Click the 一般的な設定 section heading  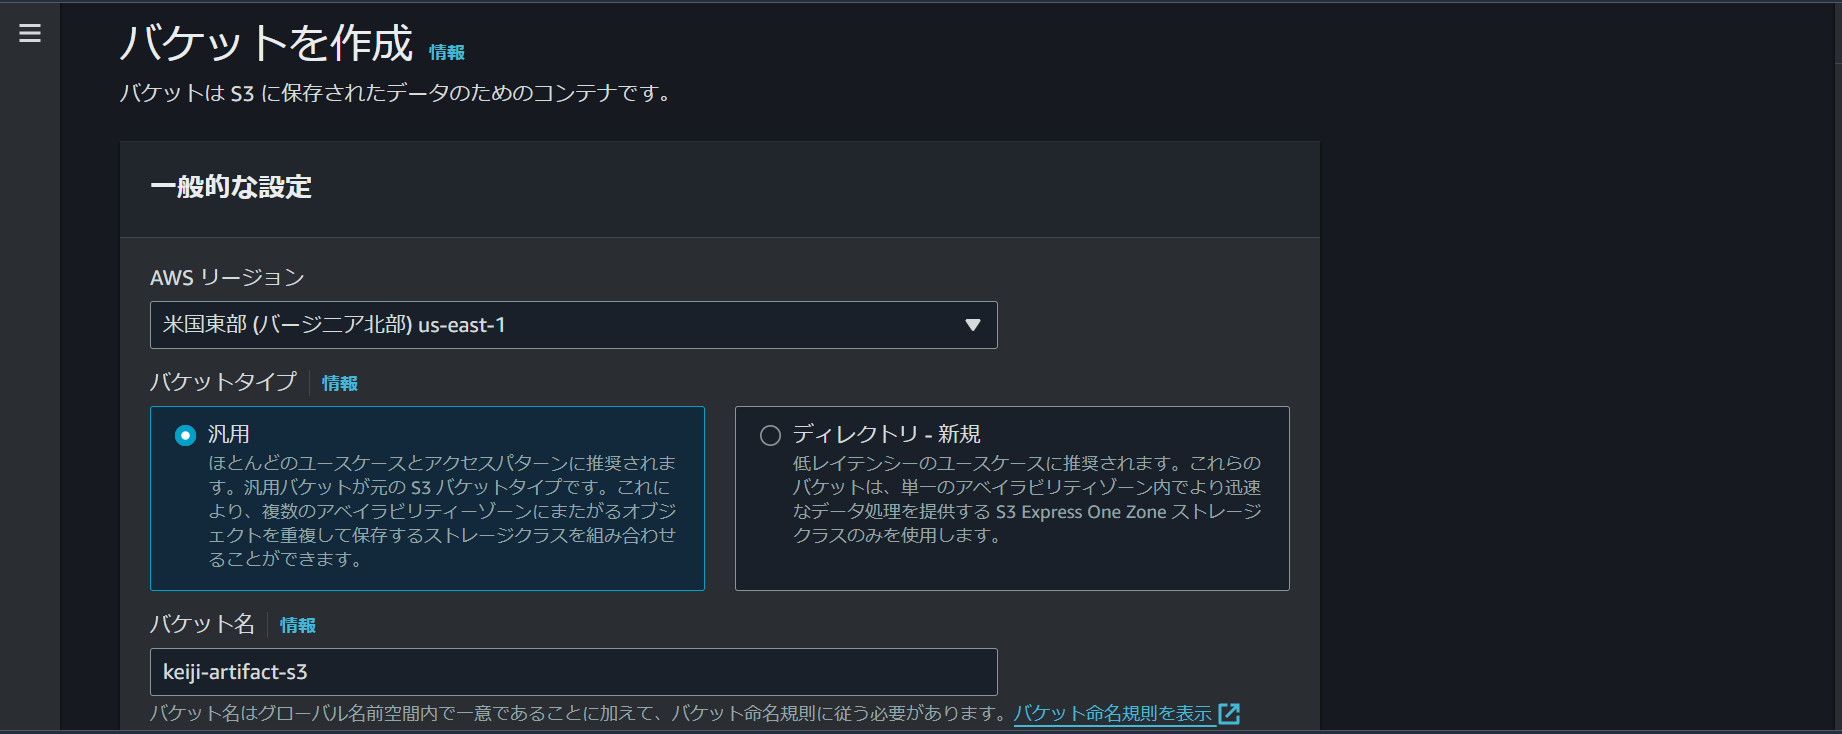point(231,187)
